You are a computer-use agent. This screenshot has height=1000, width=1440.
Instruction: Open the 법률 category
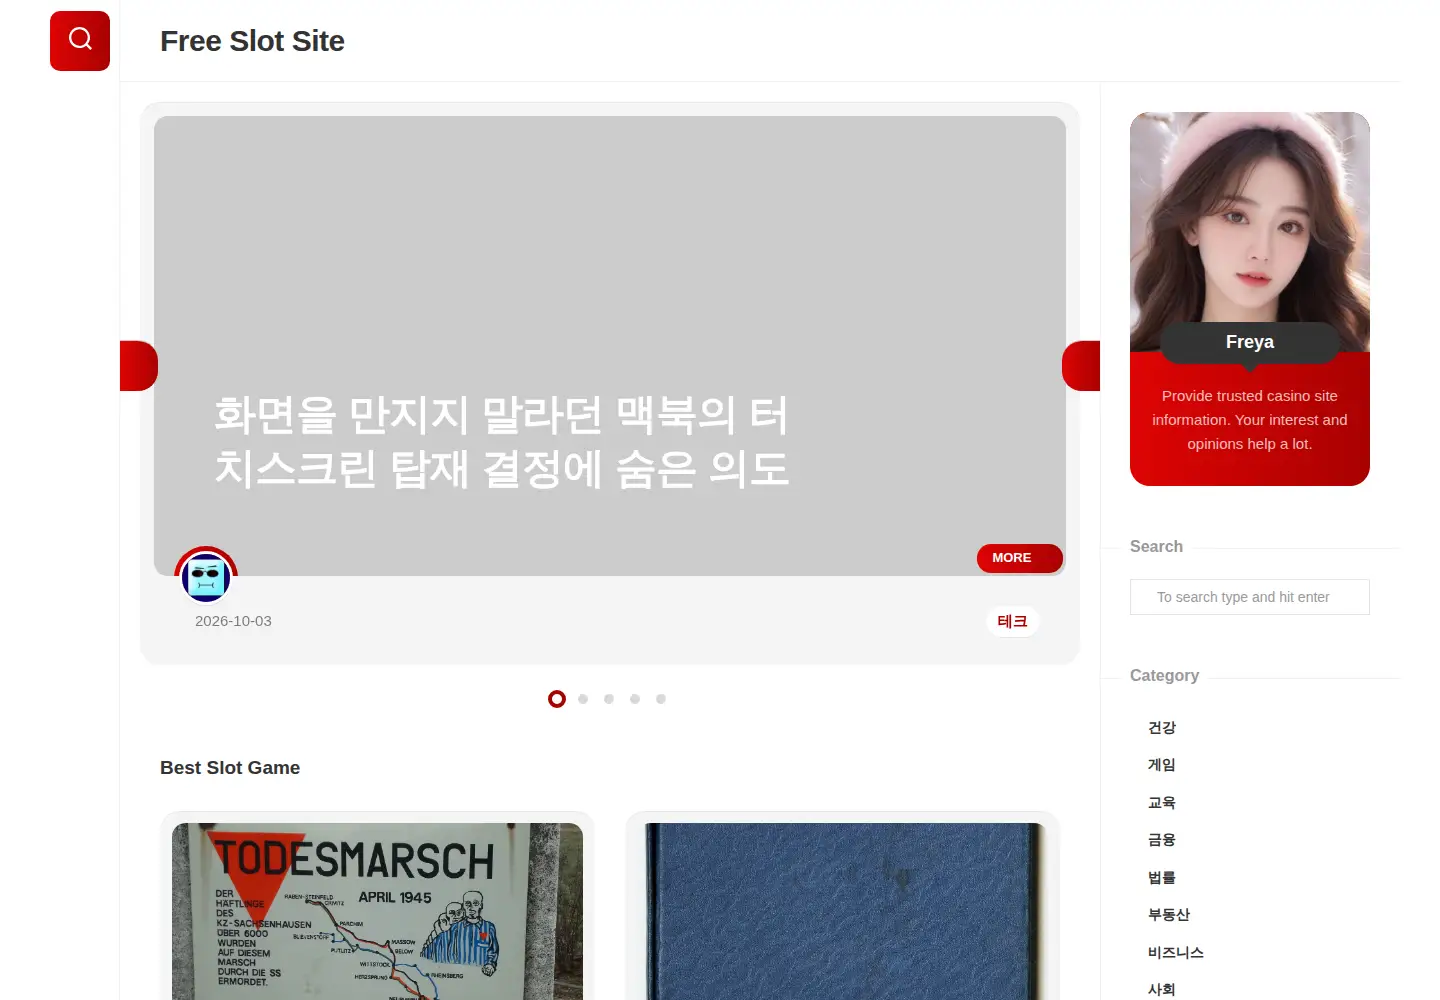1162,877
